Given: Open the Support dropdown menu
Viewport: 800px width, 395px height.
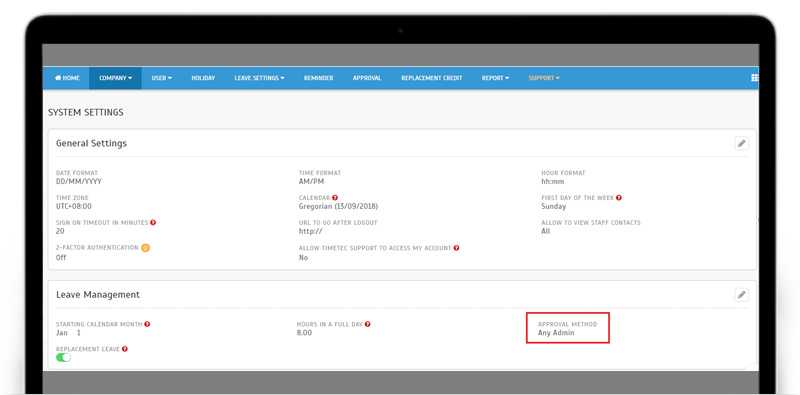Looking at the screenshot, I should pyautogui.click(x=544, y=78).
